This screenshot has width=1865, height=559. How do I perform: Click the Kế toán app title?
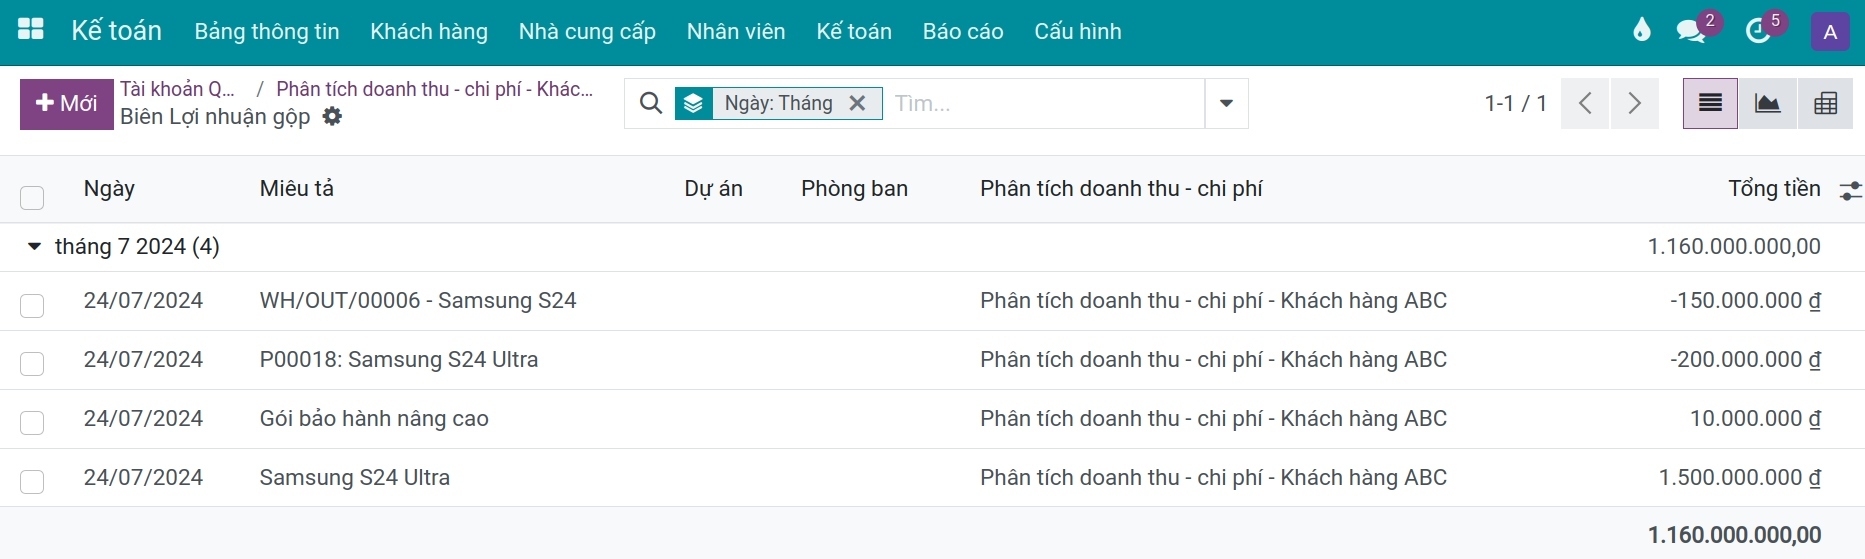116,31
